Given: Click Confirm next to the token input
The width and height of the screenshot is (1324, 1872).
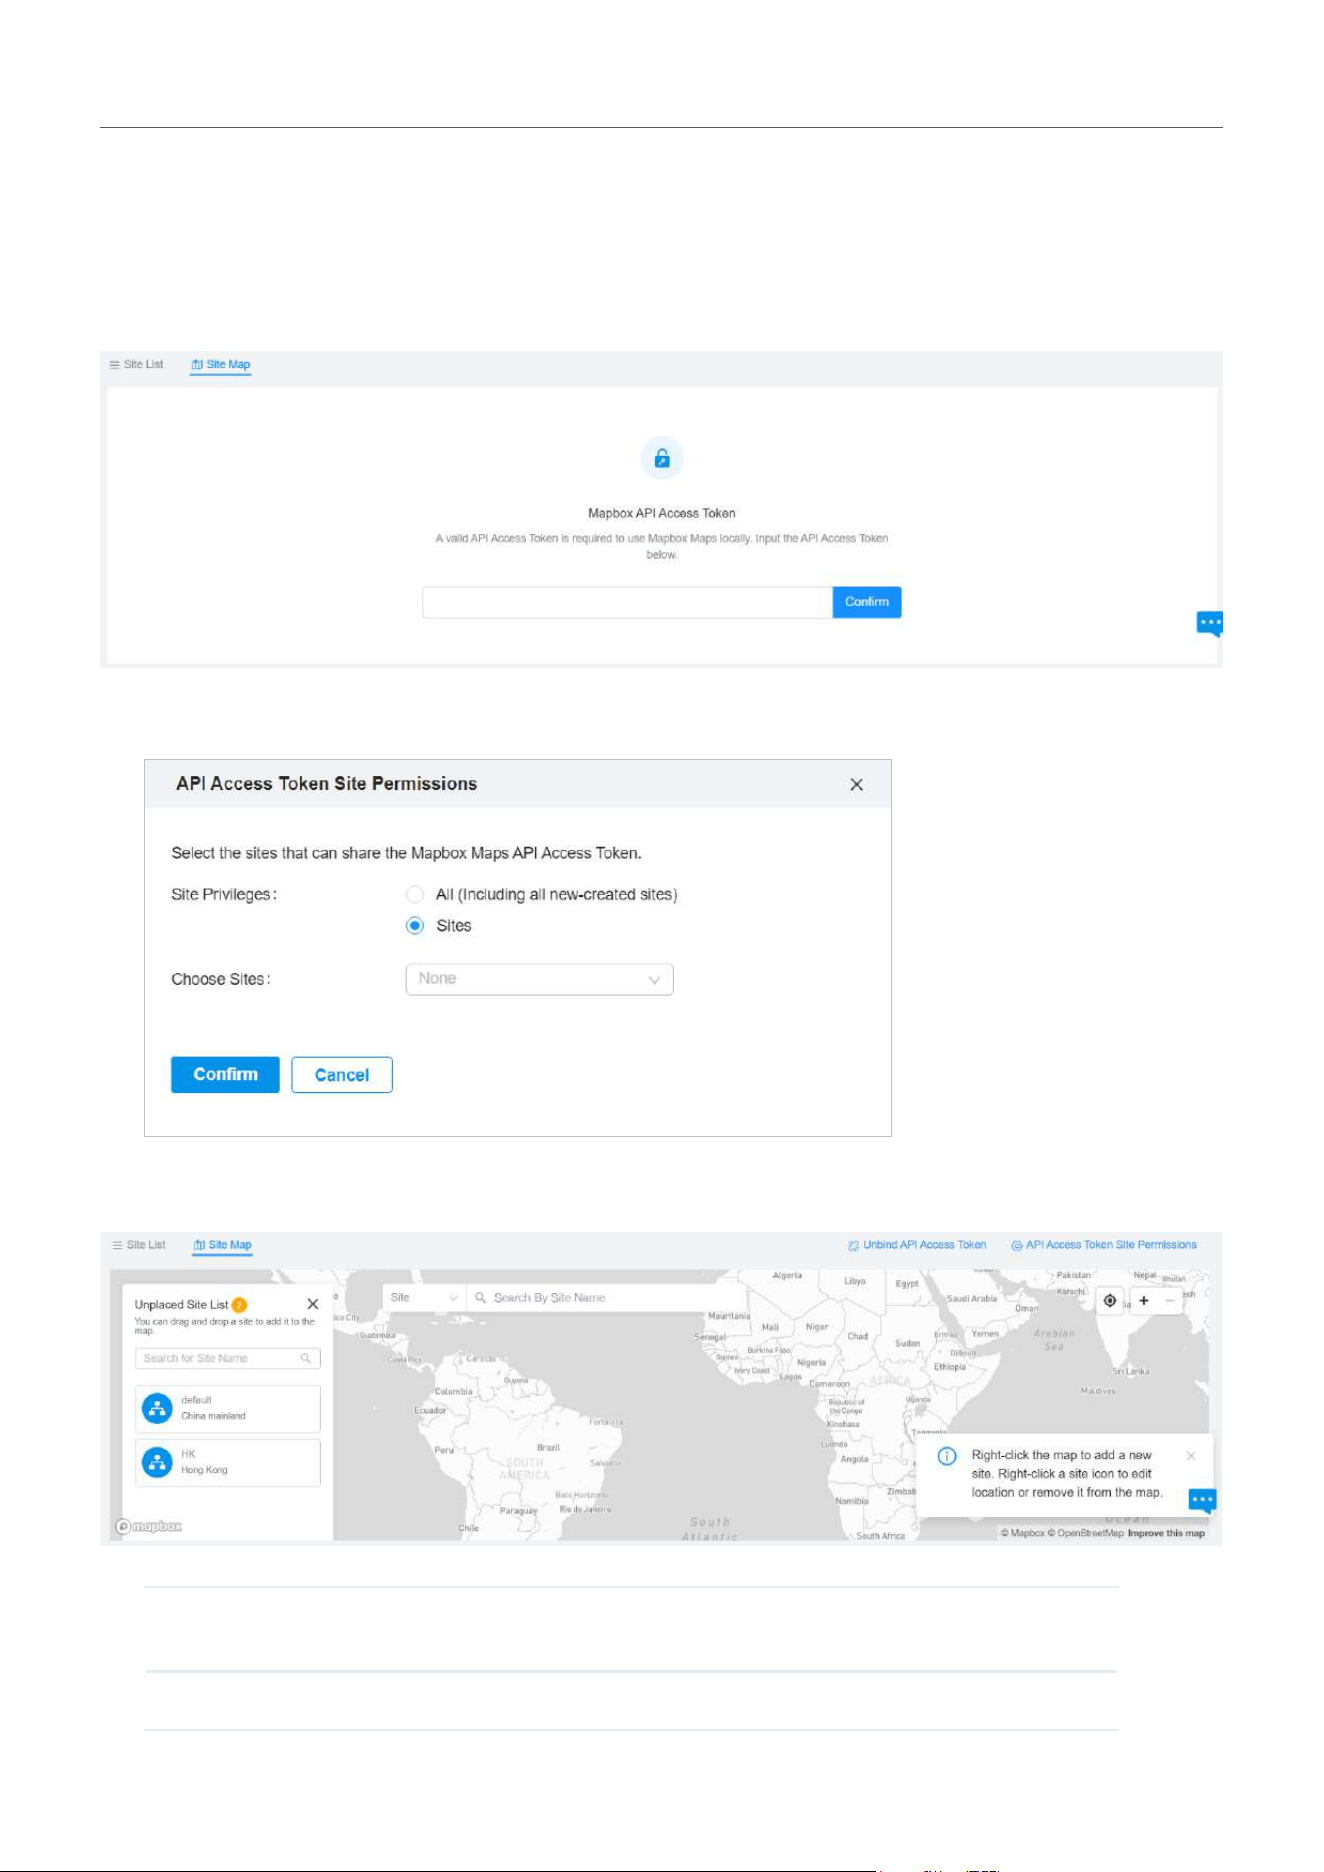Looking at the screenshot, I should tap(867, 602).
